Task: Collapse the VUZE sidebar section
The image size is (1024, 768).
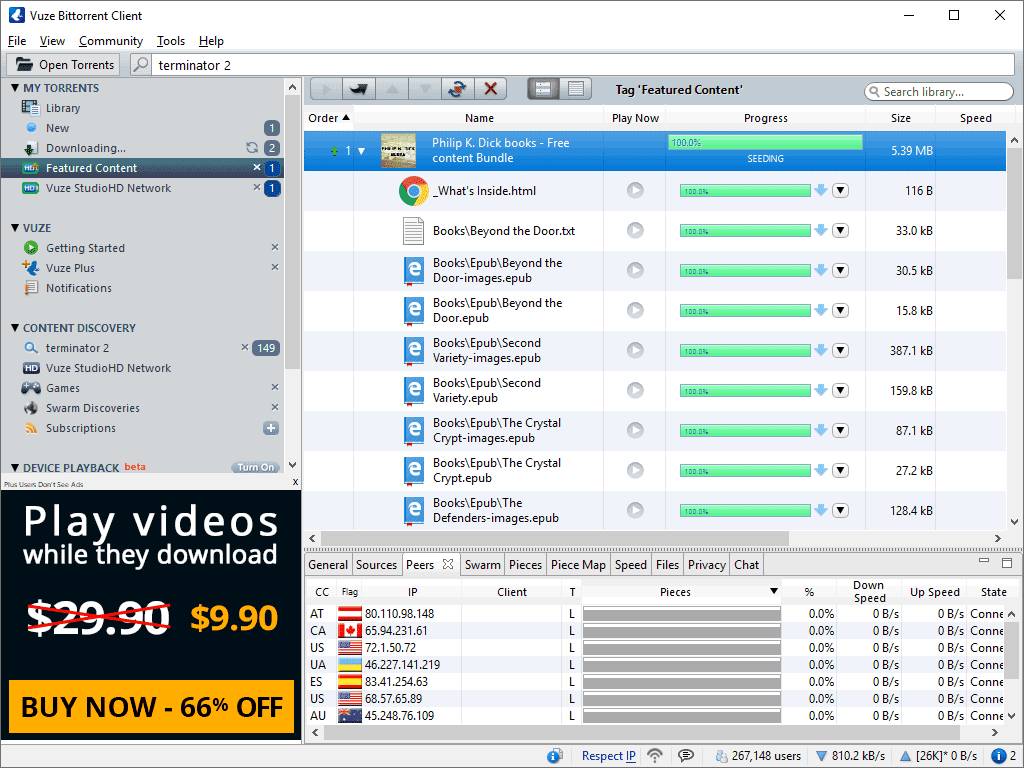Action: tap(14, 228)
